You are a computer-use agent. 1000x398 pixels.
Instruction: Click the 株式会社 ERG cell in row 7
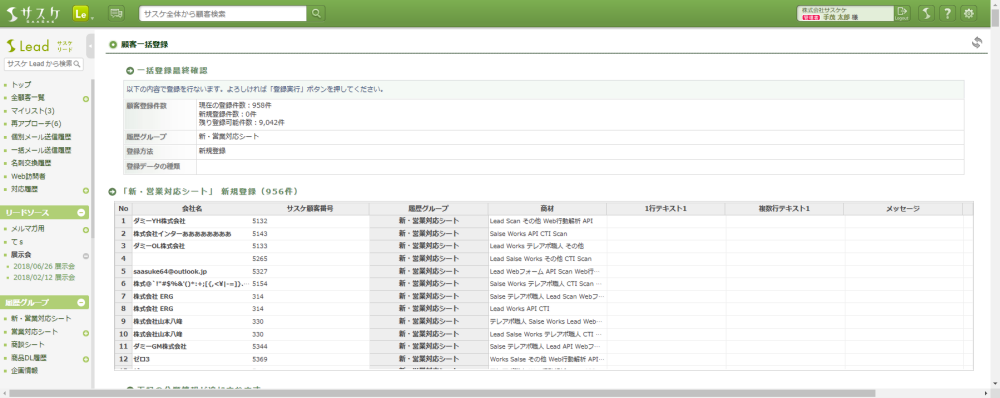pyautogui.click(x=192, y=296)
